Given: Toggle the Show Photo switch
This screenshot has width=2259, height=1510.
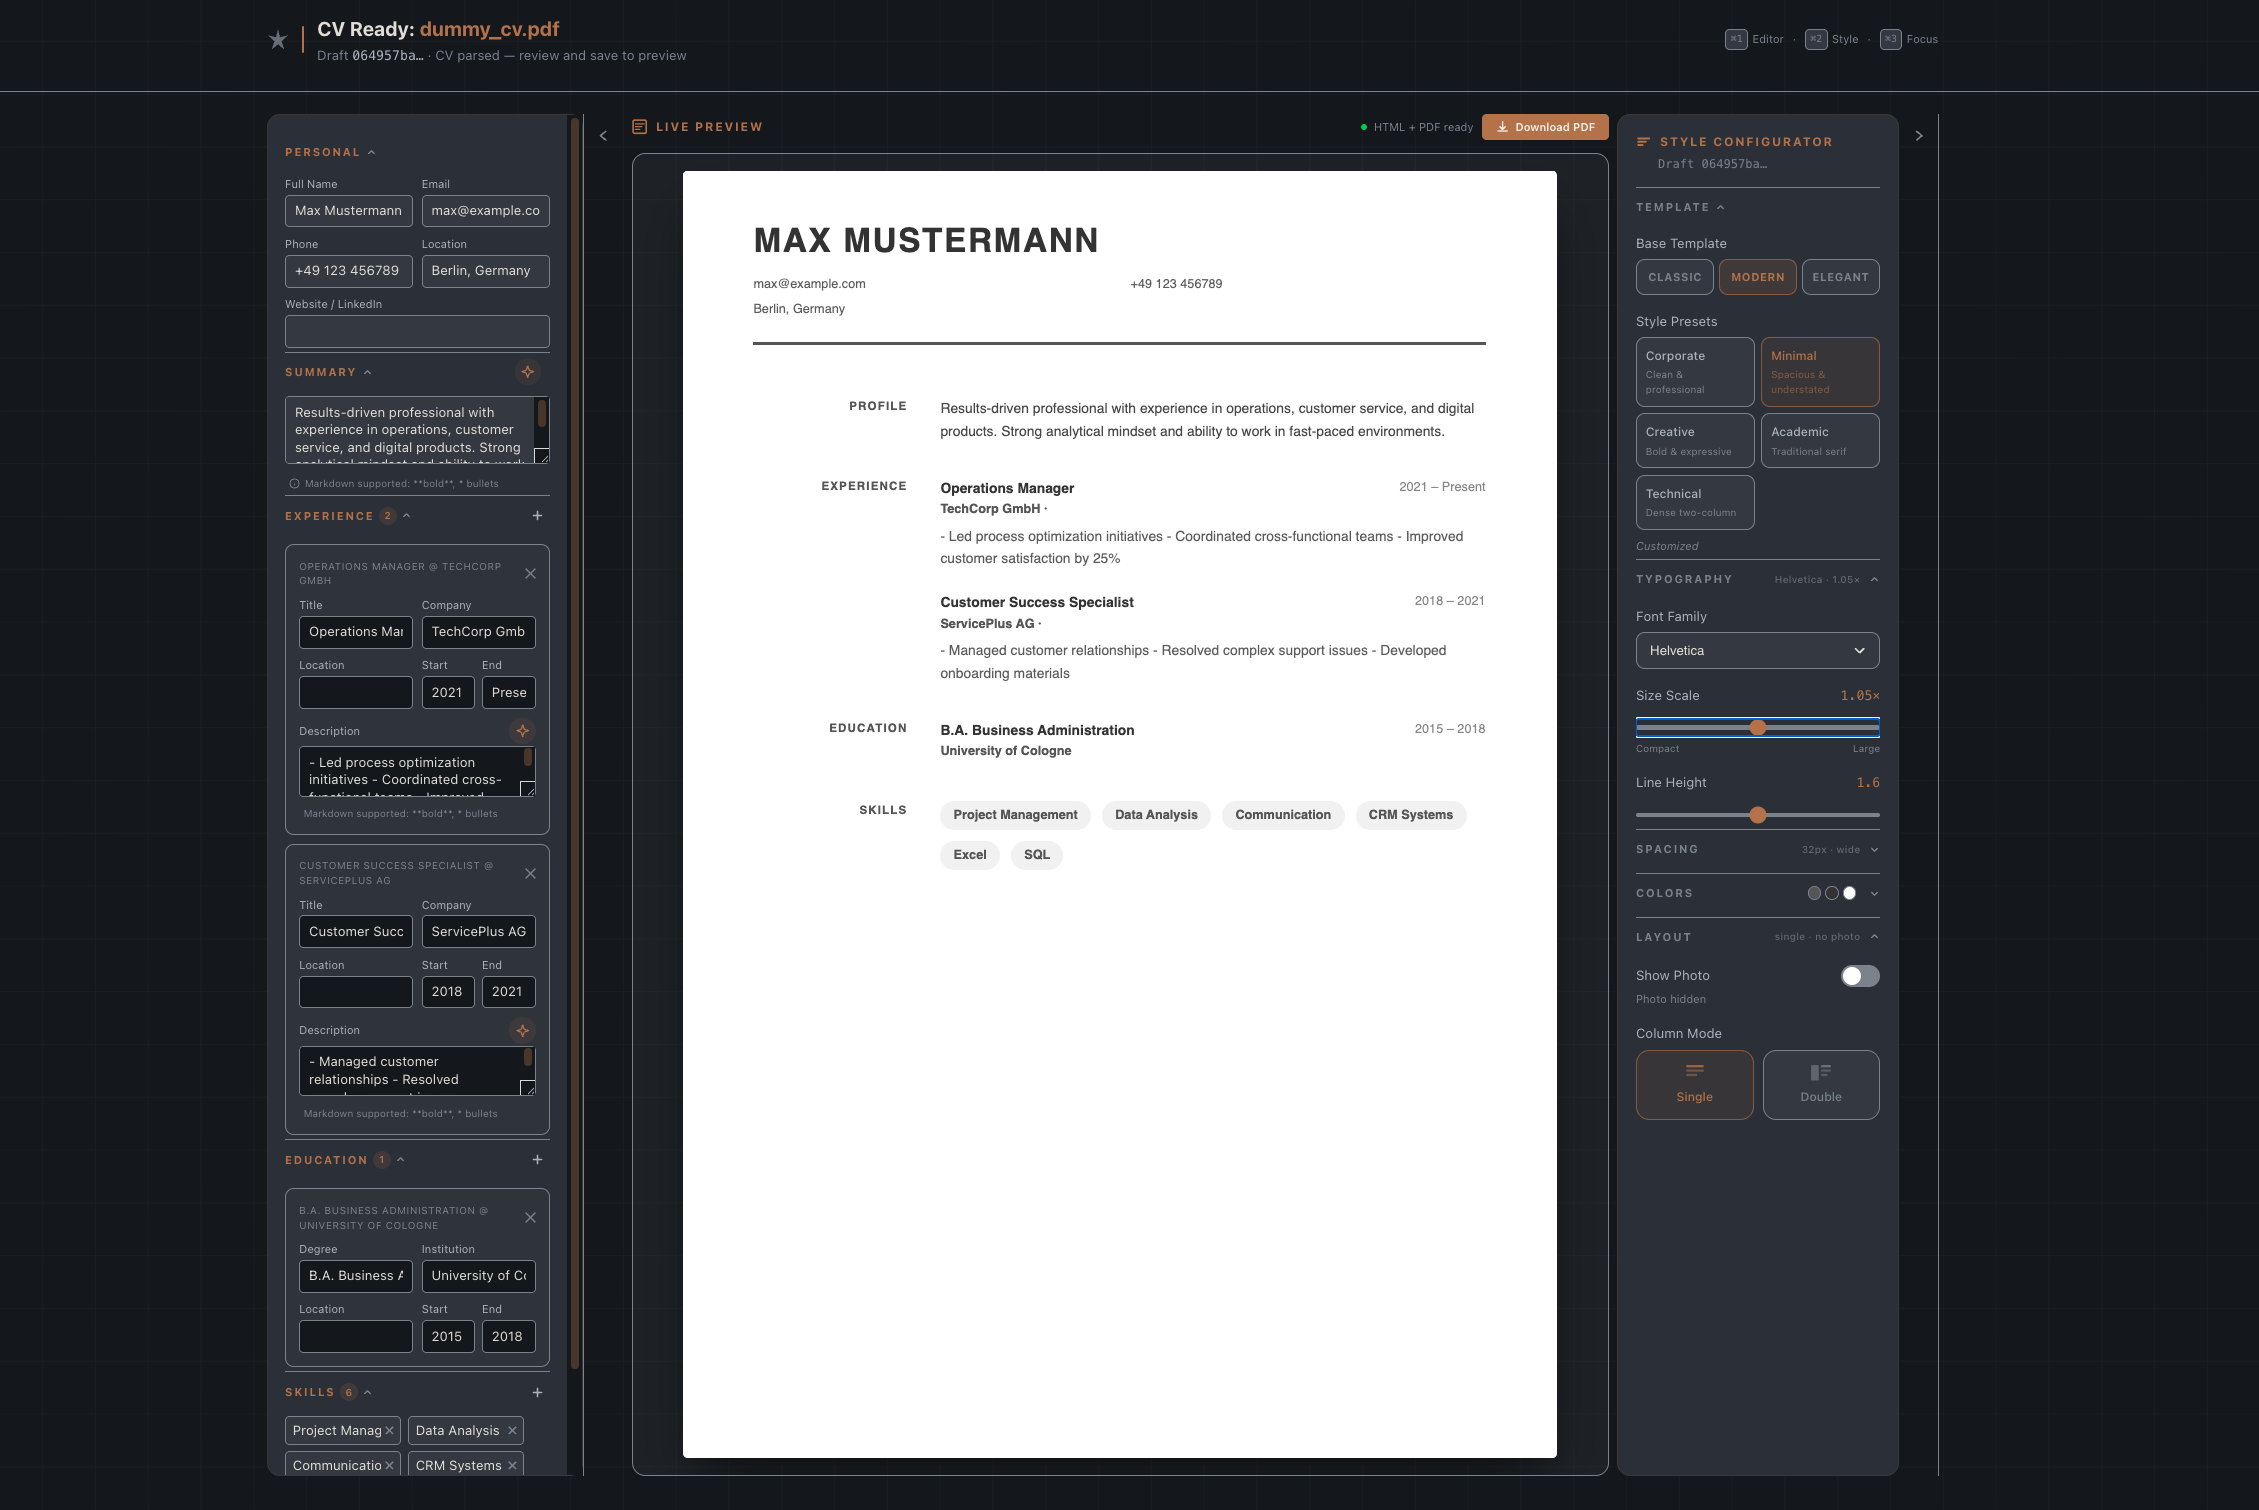Looking at the screenshot, I should pyautogui.click(x=1860, y=976).
